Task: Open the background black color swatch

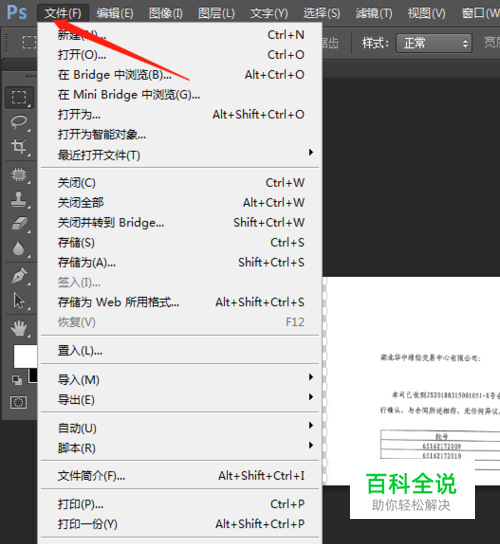Action: click(33, 376)
